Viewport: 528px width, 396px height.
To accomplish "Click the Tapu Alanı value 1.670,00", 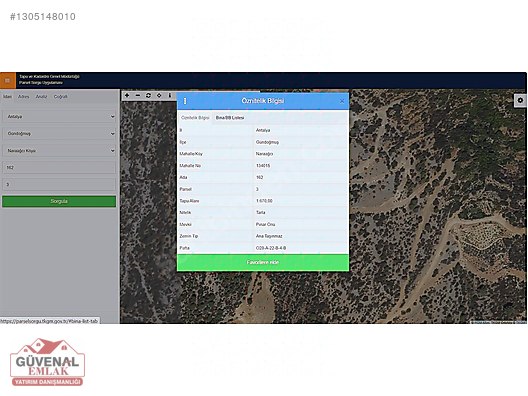I will (x=264, y=201).
